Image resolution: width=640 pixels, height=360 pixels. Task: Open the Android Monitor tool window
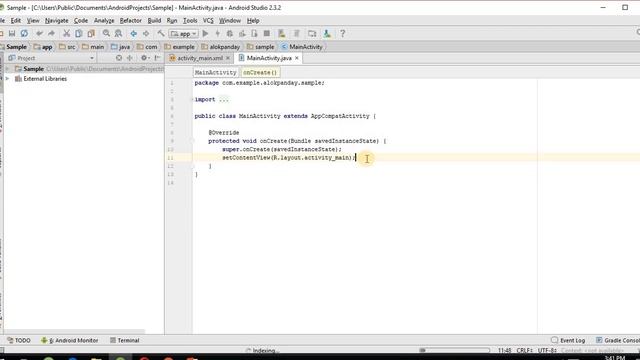click(69, 340)
